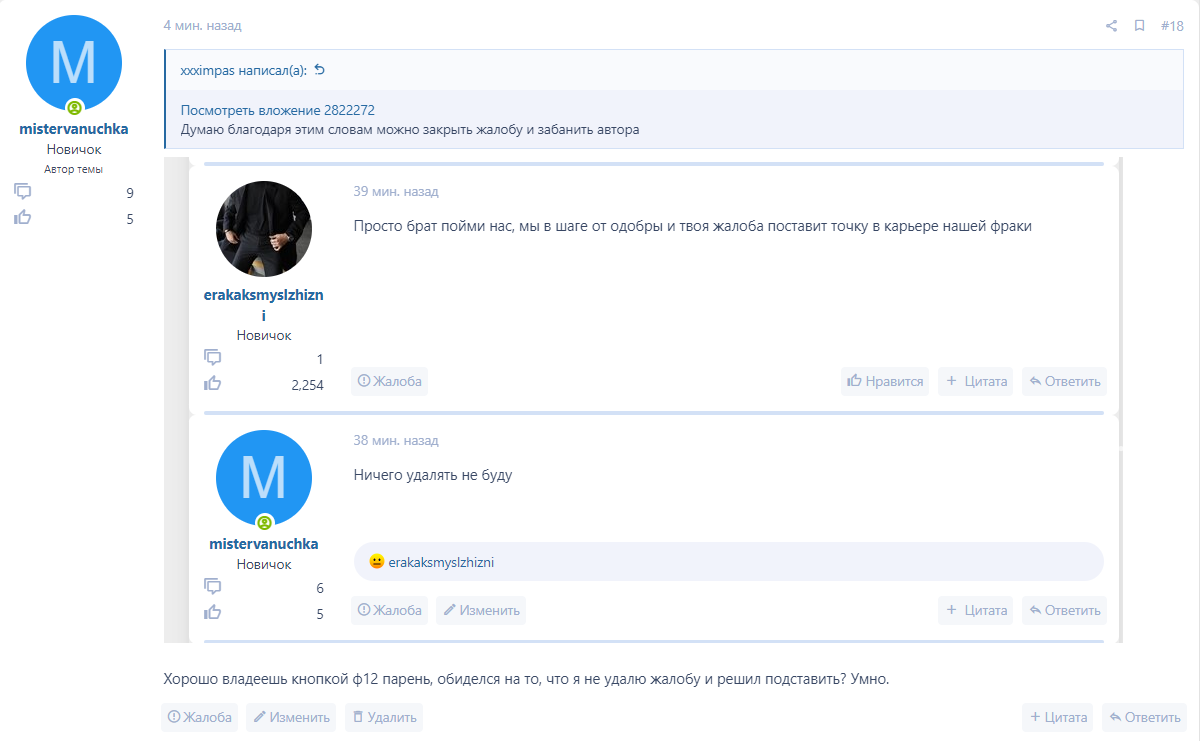
Task: Click "Удалить" at the bottom of post
Action: point(384,717)
